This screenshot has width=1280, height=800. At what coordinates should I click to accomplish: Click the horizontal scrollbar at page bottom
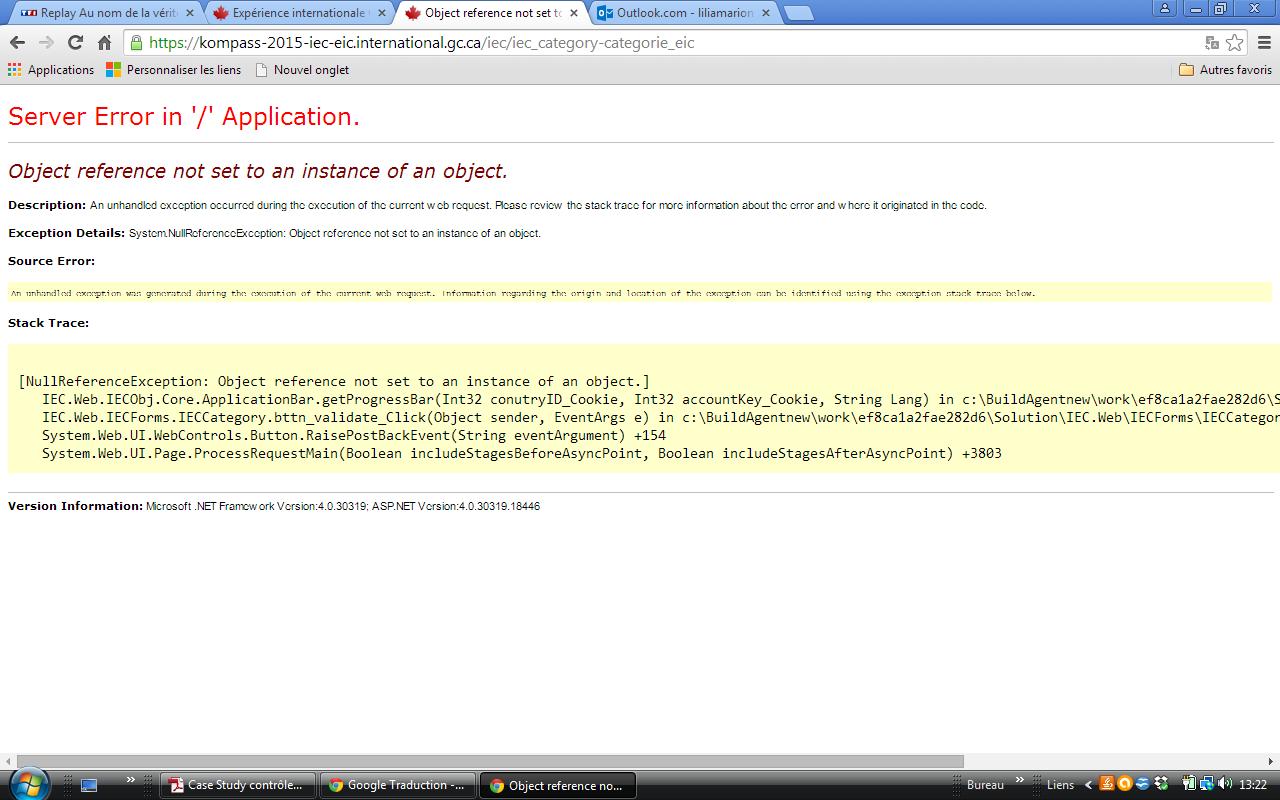pos(490,761)
